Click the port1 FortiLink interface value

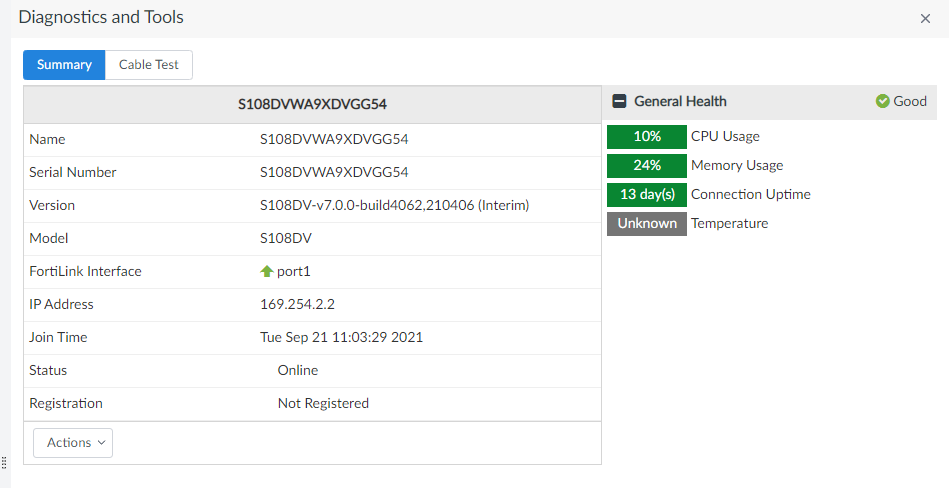pyautogui.click(x=294, y=271)
